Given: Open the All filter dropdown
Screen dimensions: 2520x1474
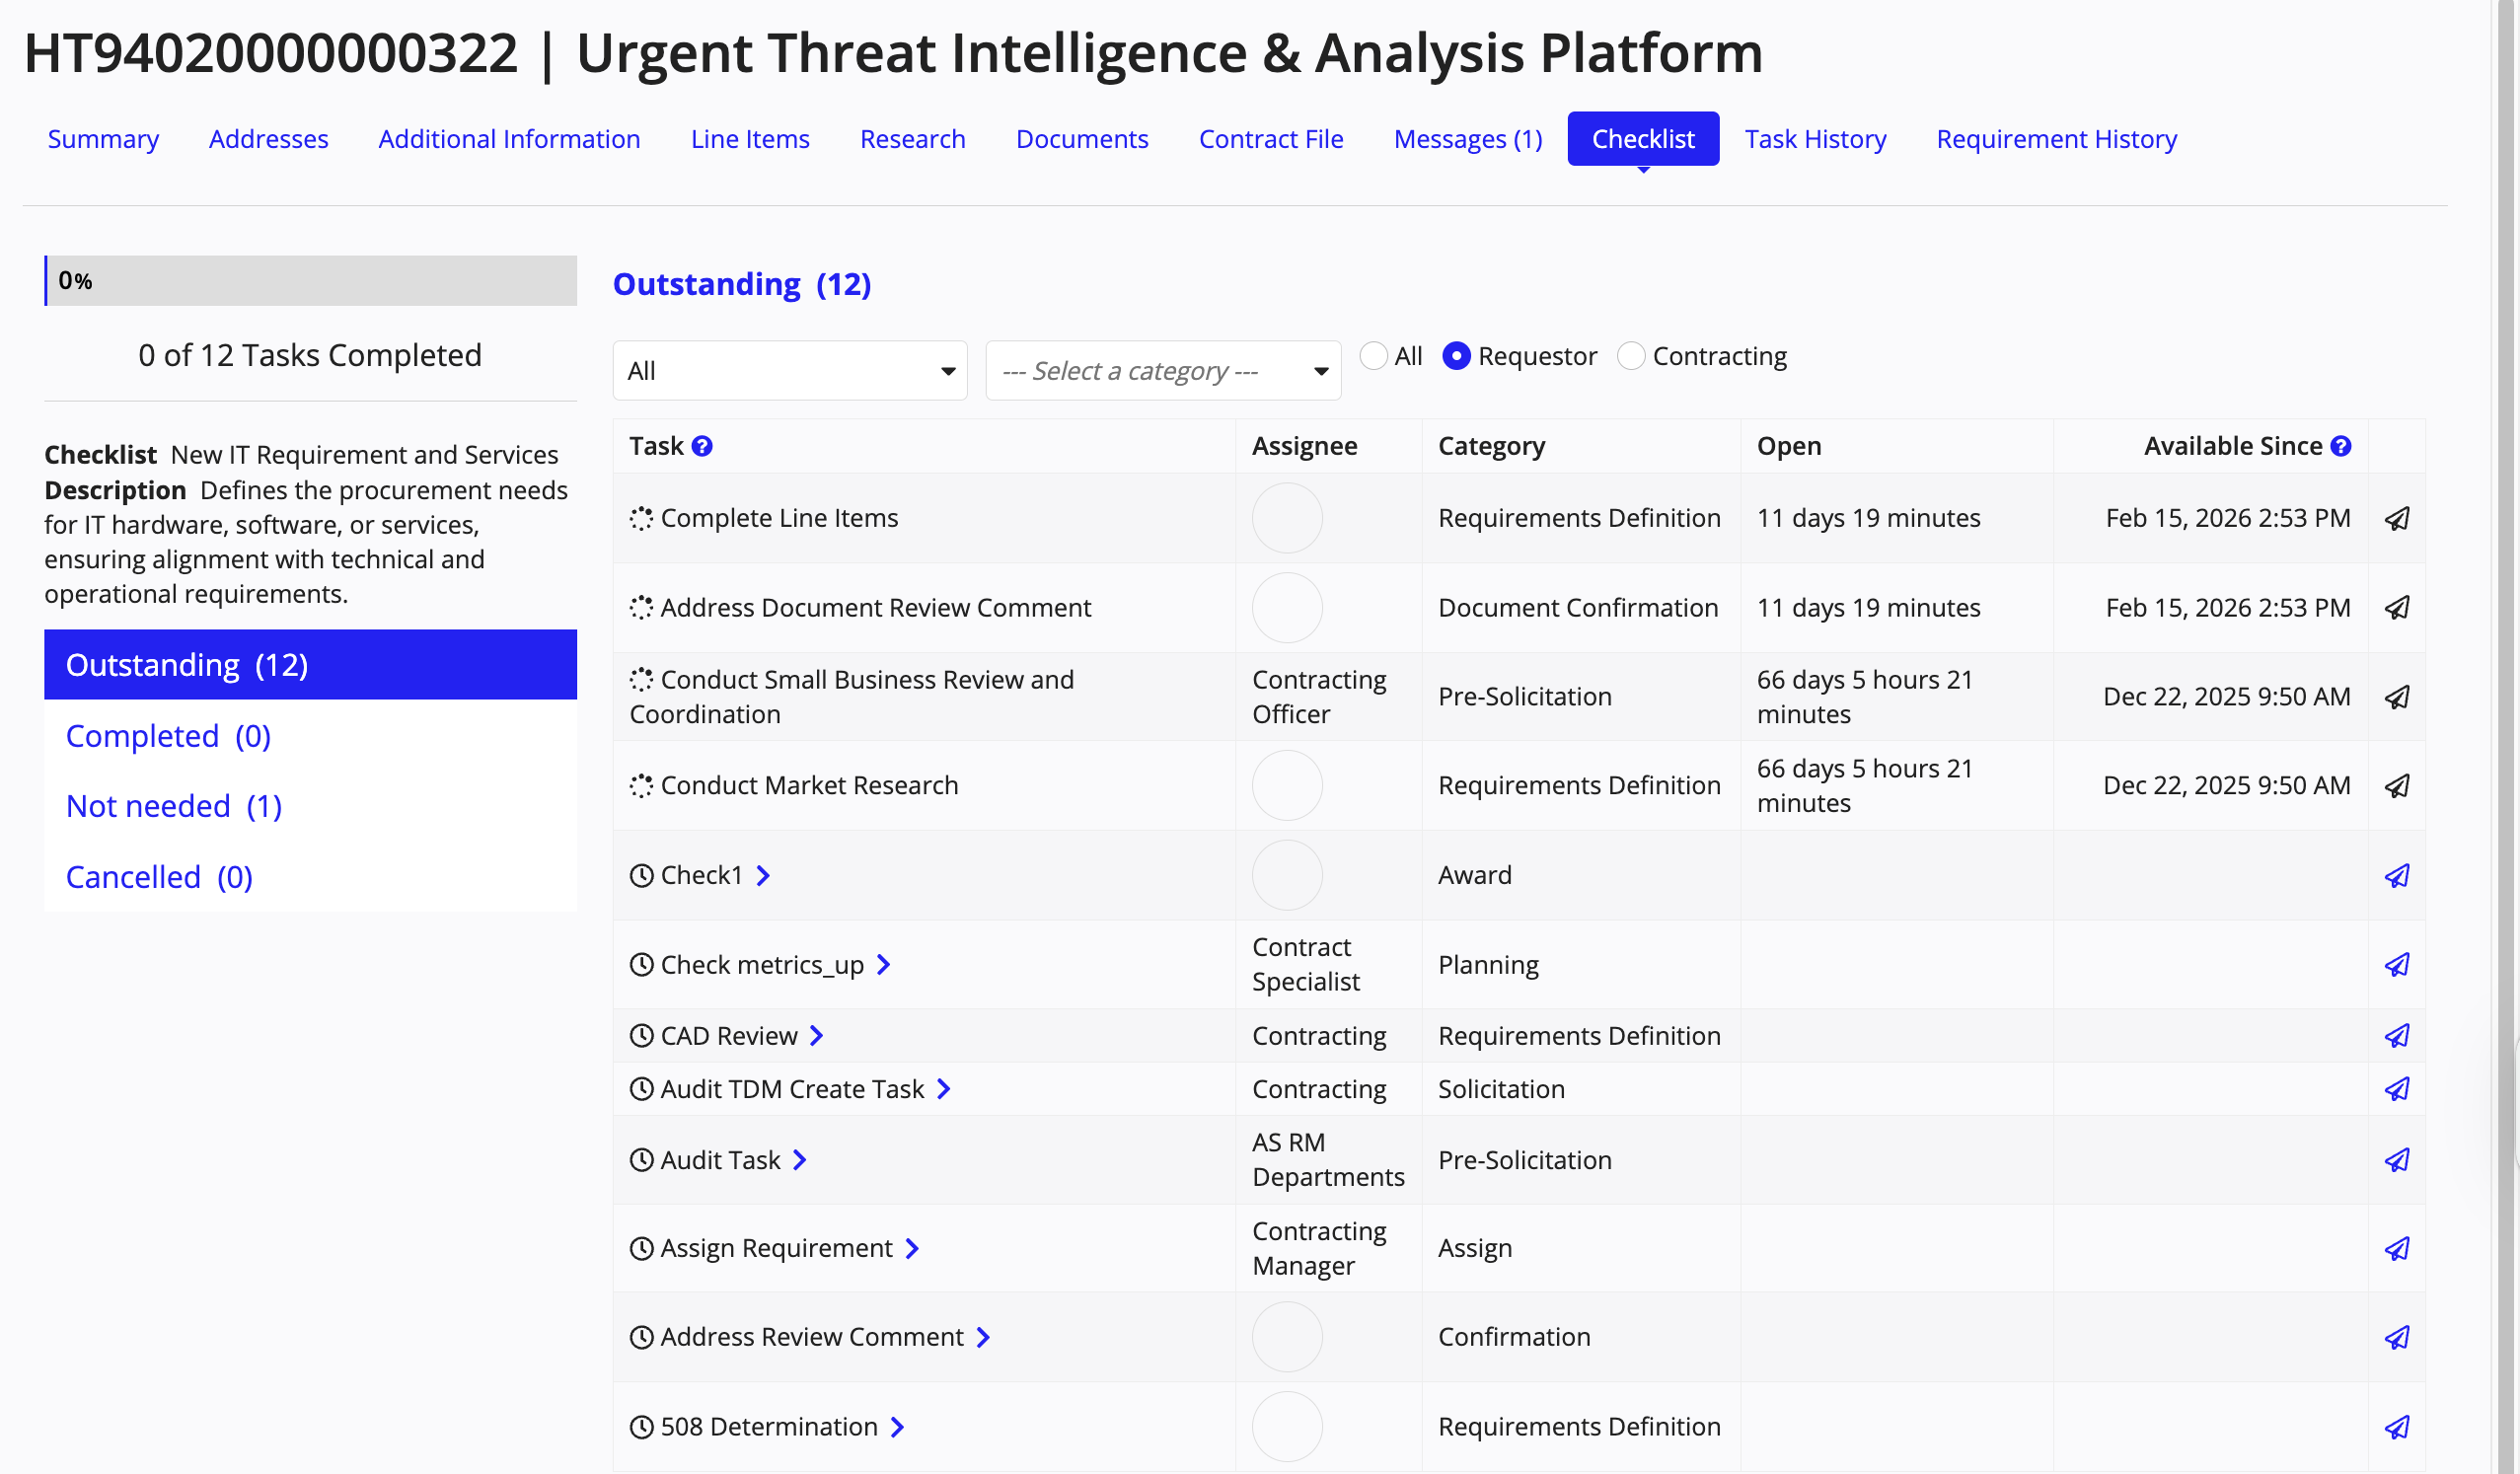Looking at the screenshot, I should click(790, 371).
